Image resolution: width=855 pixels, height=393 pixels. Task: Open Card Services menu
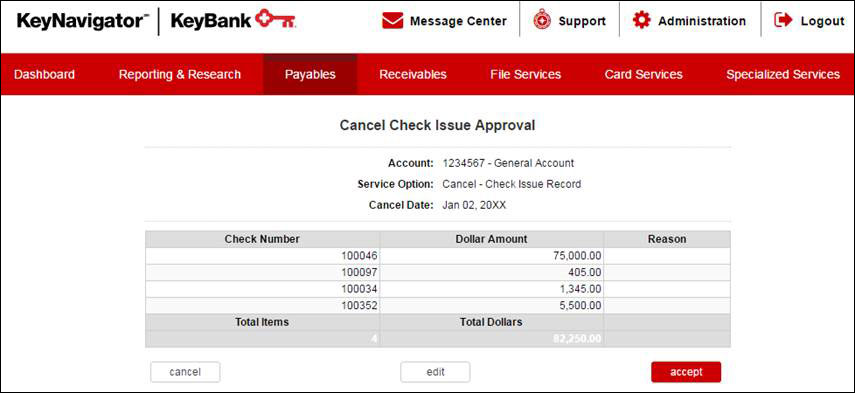(643, 74)
